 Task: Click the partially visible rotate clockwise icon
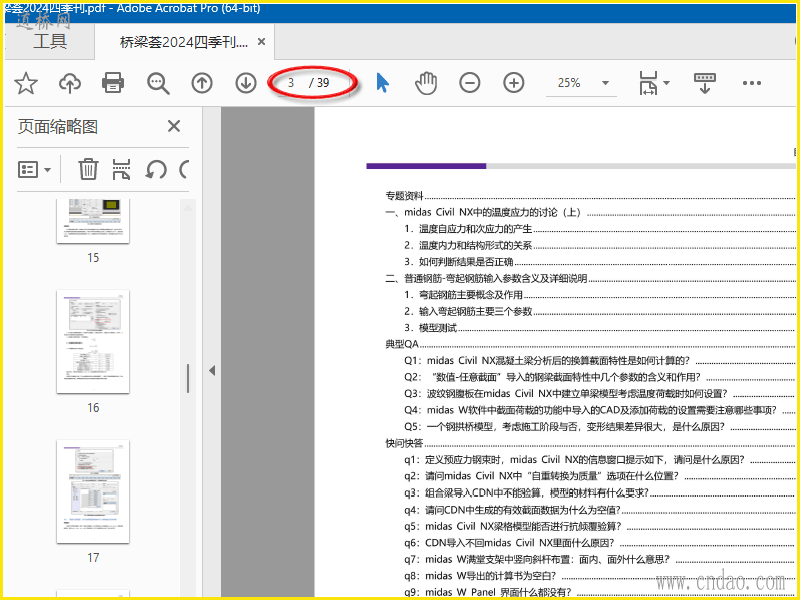(x=184, y=169)
